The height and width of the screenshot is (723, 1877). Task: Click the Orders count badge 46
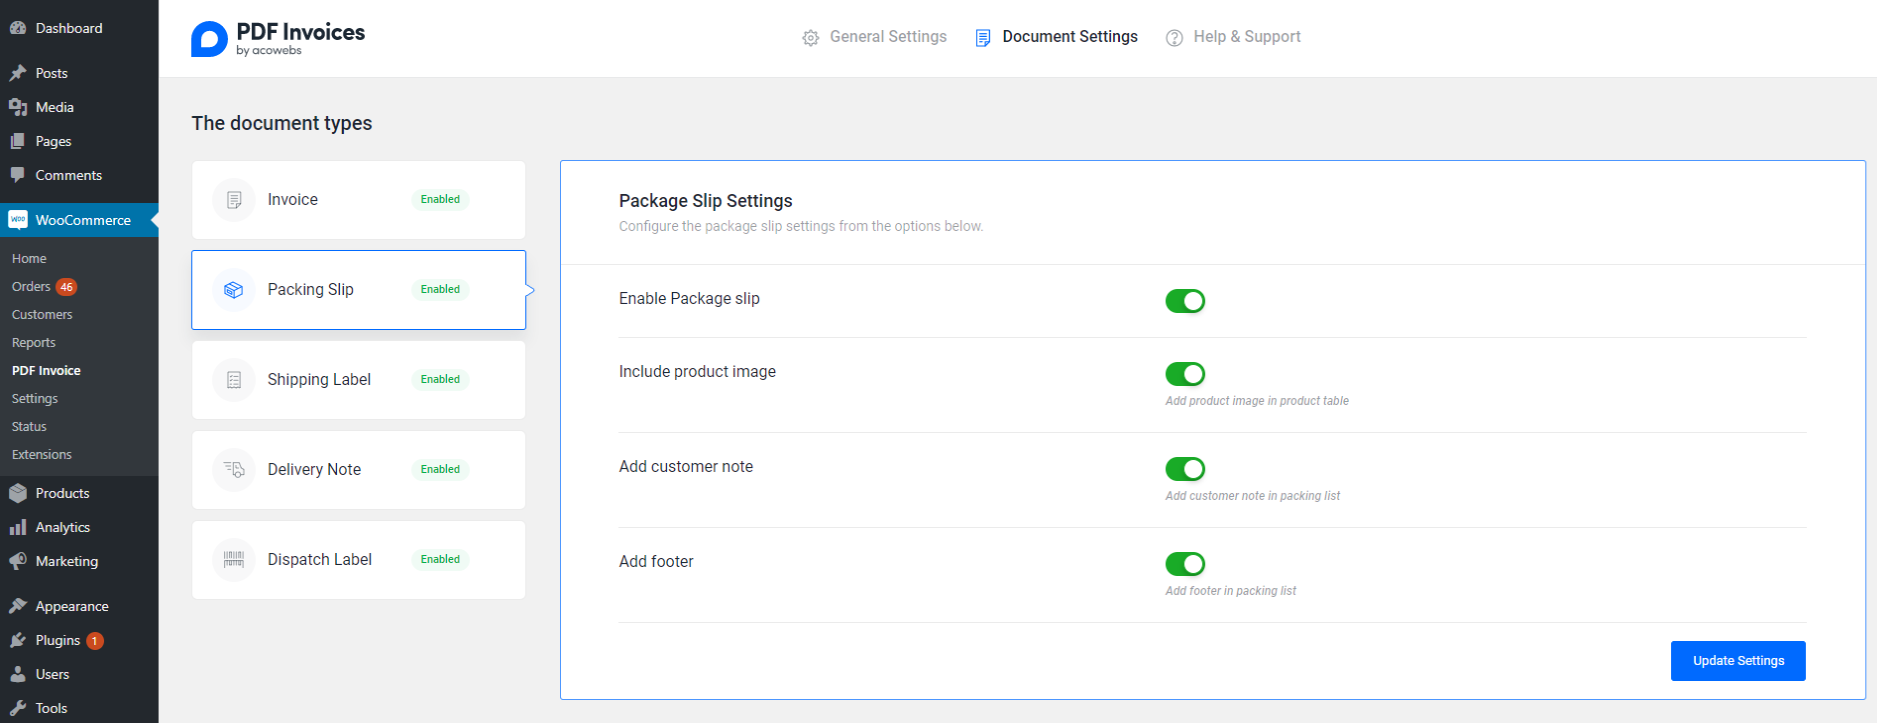pyautogui.click(x=66, y=287)
